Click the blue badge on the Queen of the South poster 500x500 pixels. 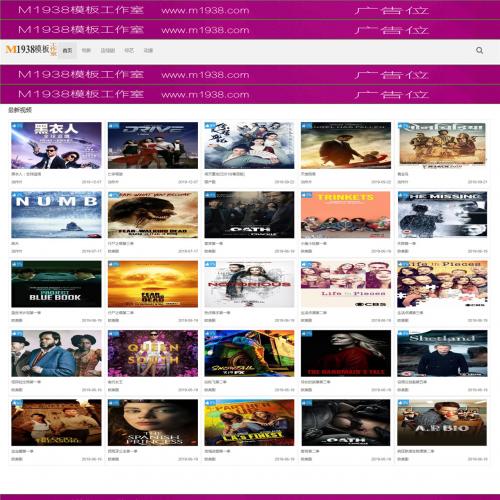pyautogui.click(x=114, y=334)
